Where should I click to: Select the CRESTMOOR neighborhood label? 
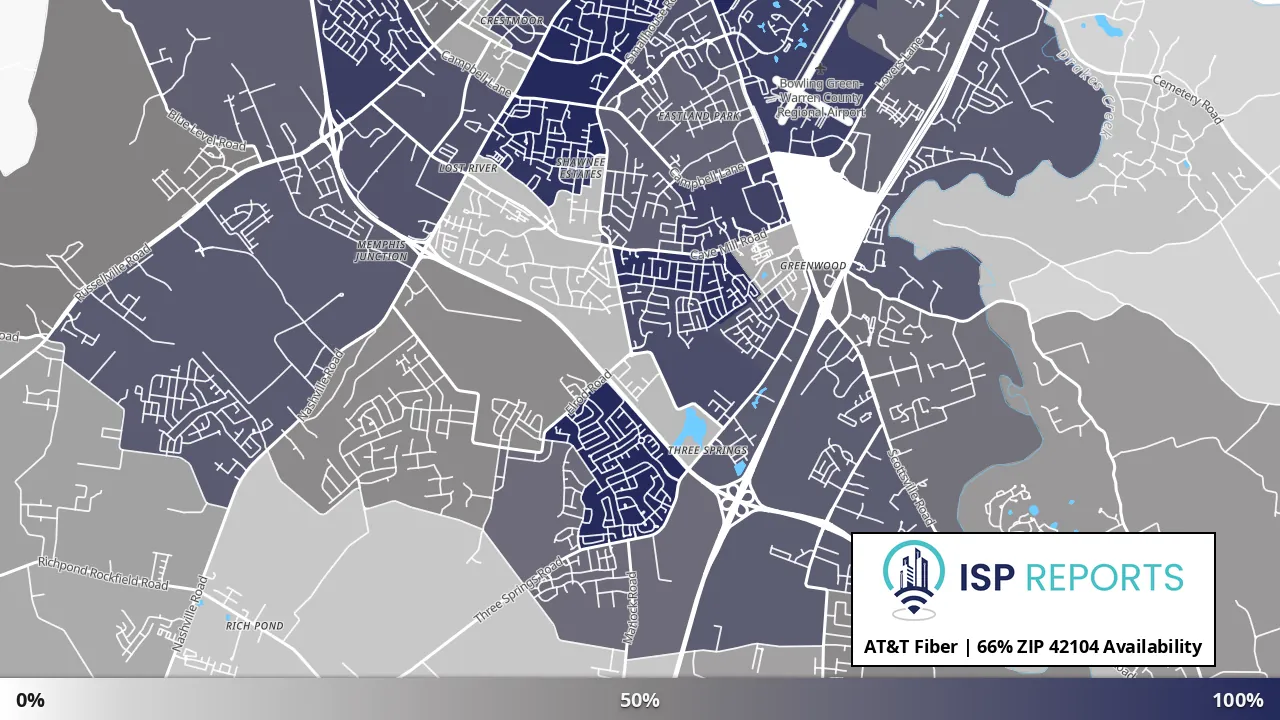click(x=511, y=20)
